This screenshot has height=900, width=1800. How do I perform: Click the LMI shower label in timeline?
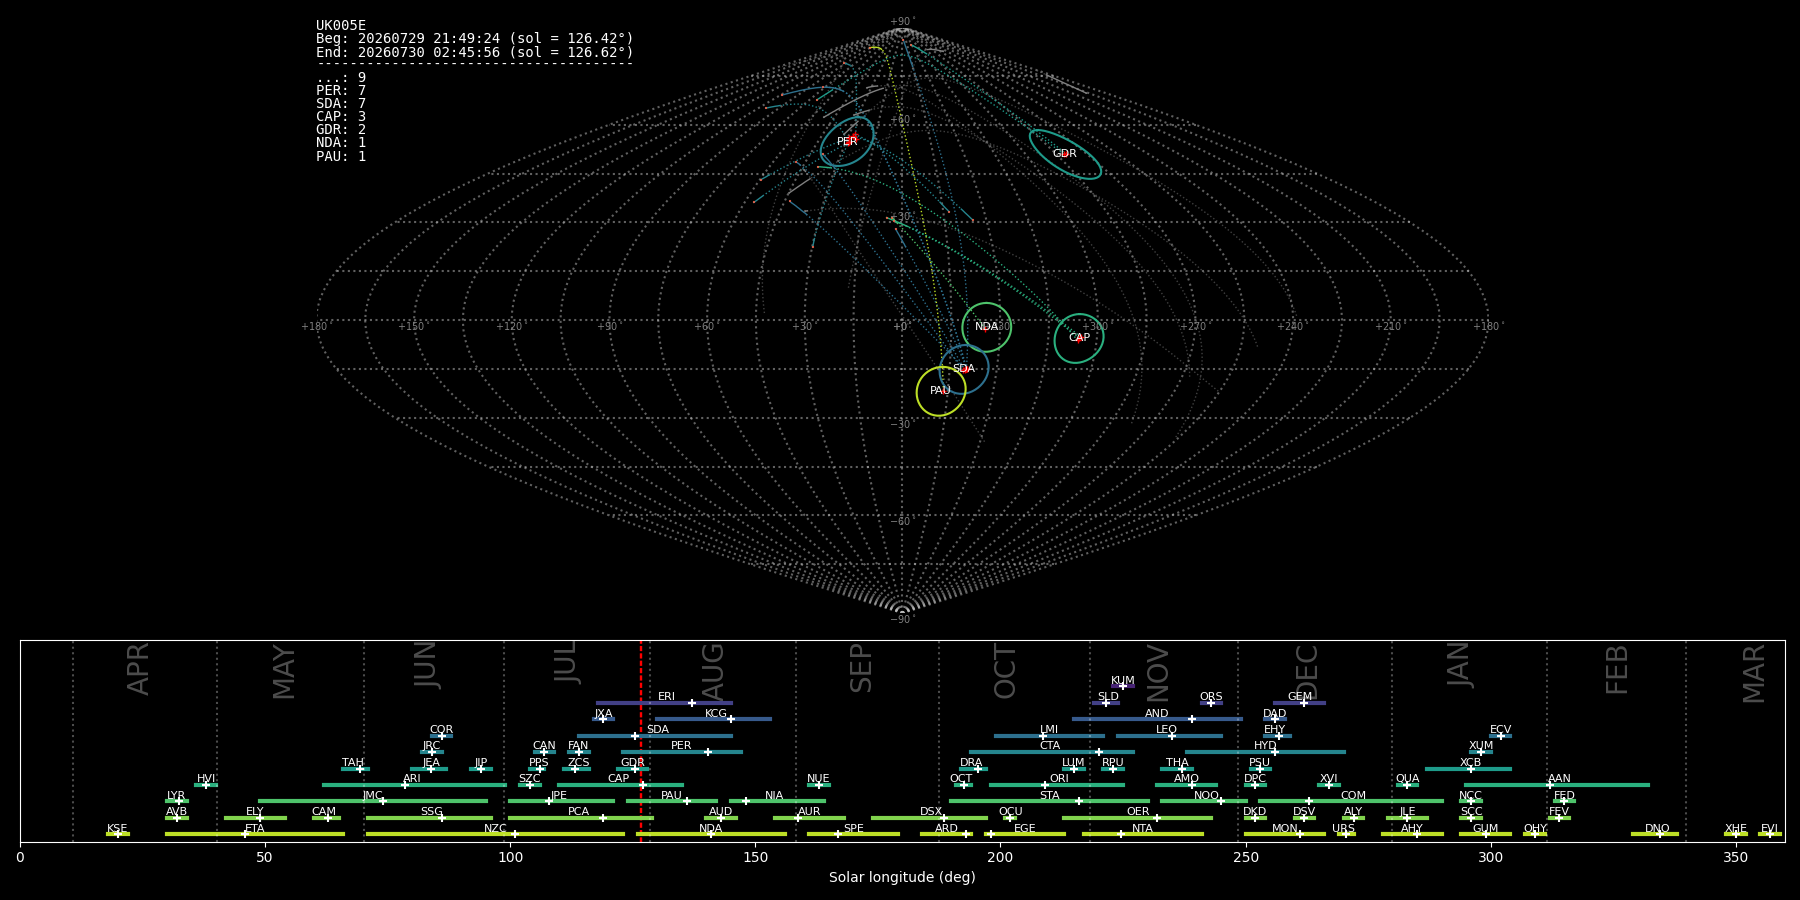pos(1049,730)
